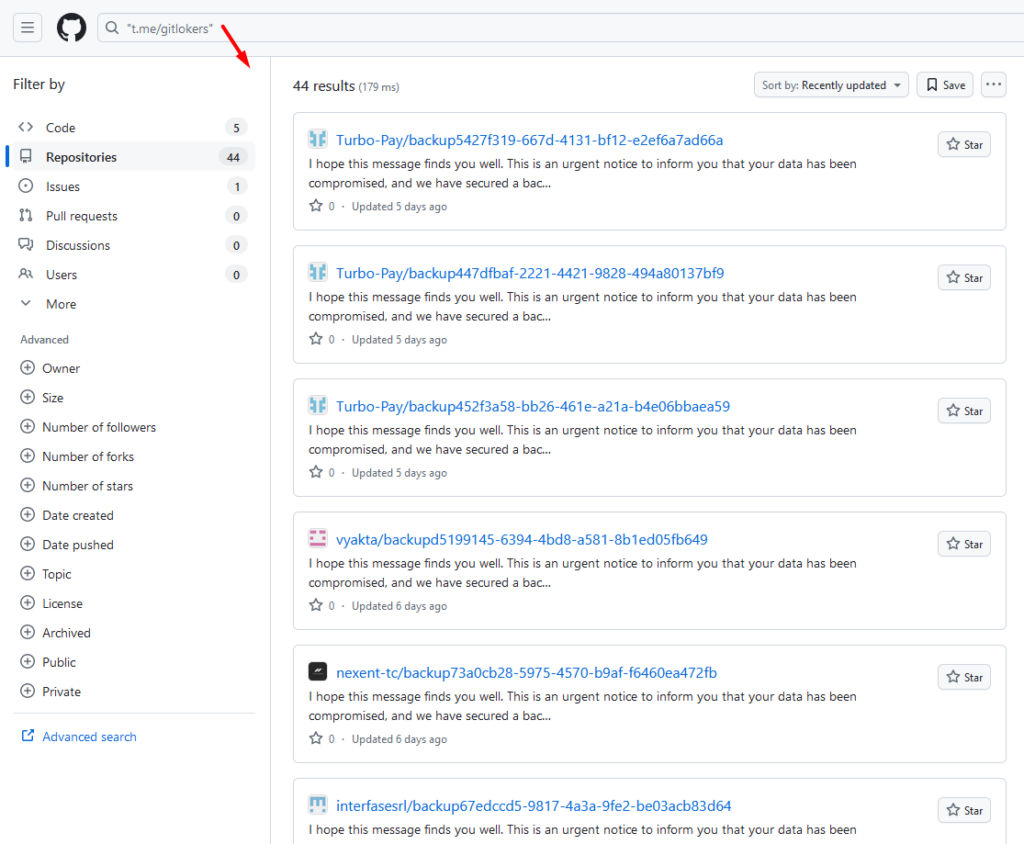The image size is (1024, 844).
Task: Switch to the Code results filter
Action: click(x=60, y=128)
